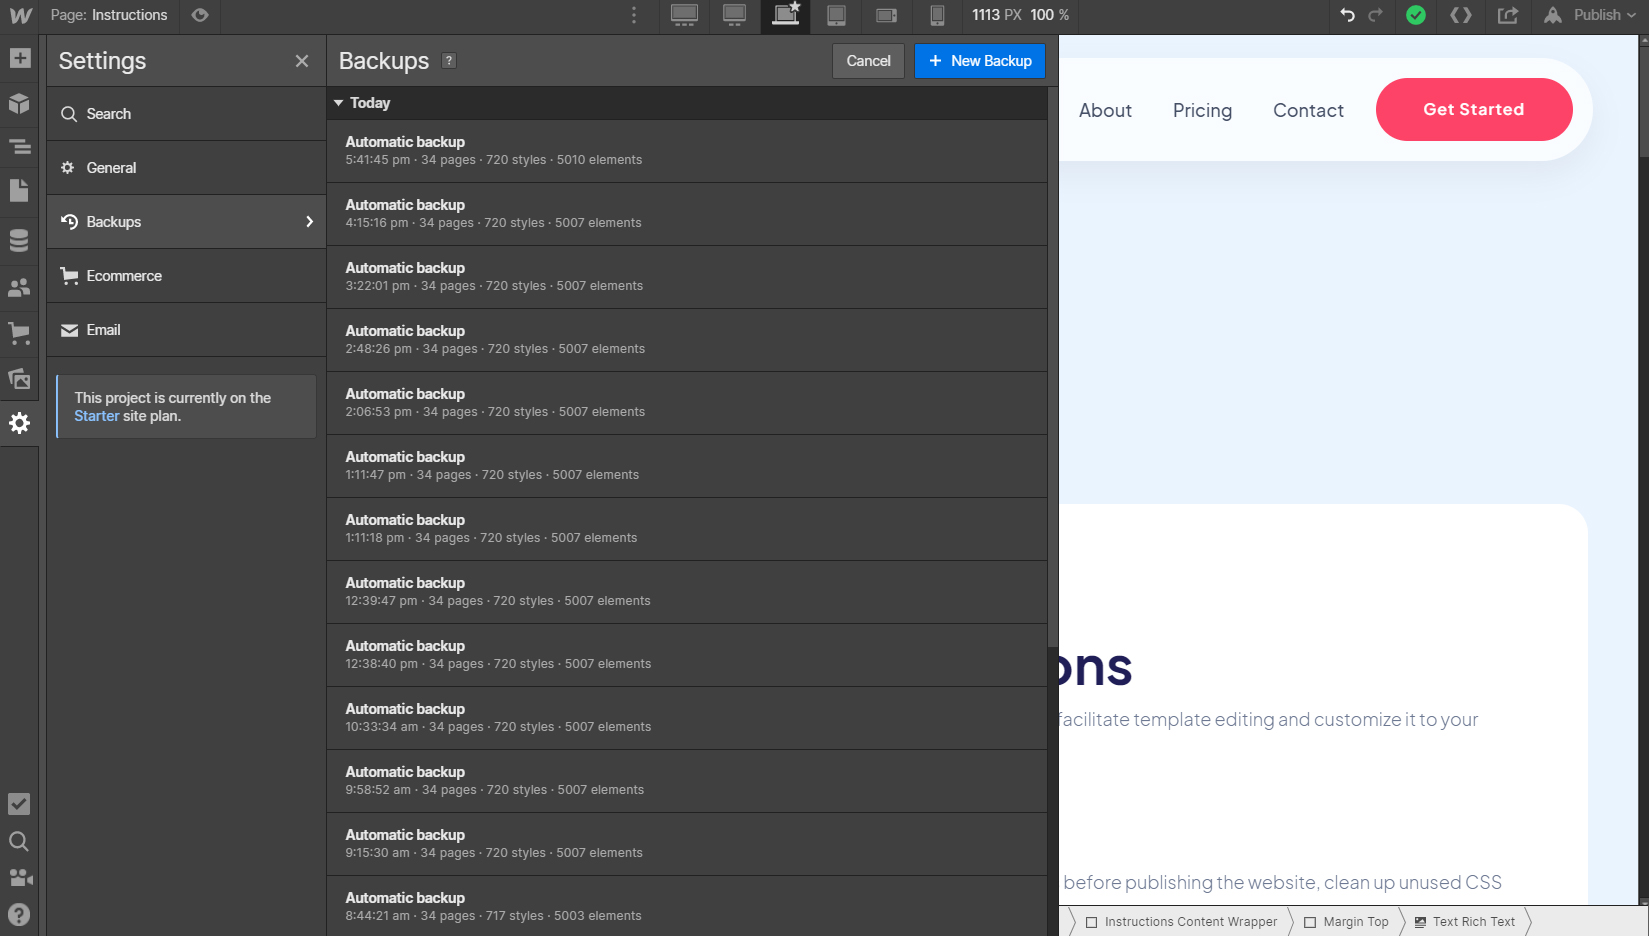Select the 10:33:34 am automatic backup
The width and height of the screenshot is (1649, 936).
pyautogui.click(x=687, y=718)
